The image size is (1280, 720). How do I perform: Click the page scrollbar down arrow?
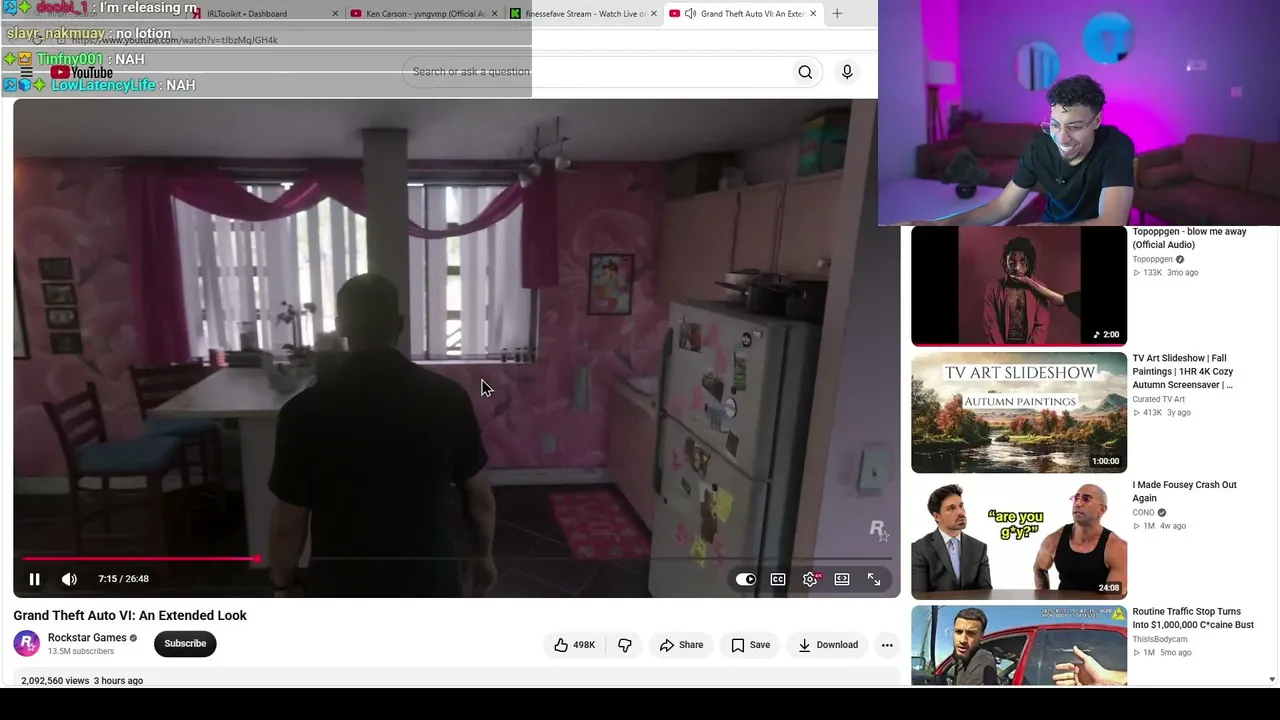(1272, 680)
